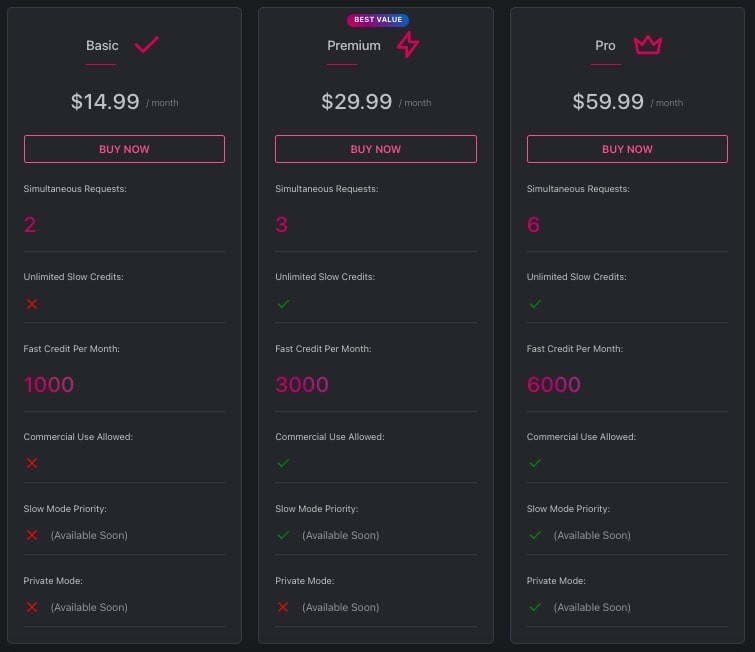Click the red X under Basic Slow Mode Priority
Screen dimensions: 755x652
click(32, 535)
